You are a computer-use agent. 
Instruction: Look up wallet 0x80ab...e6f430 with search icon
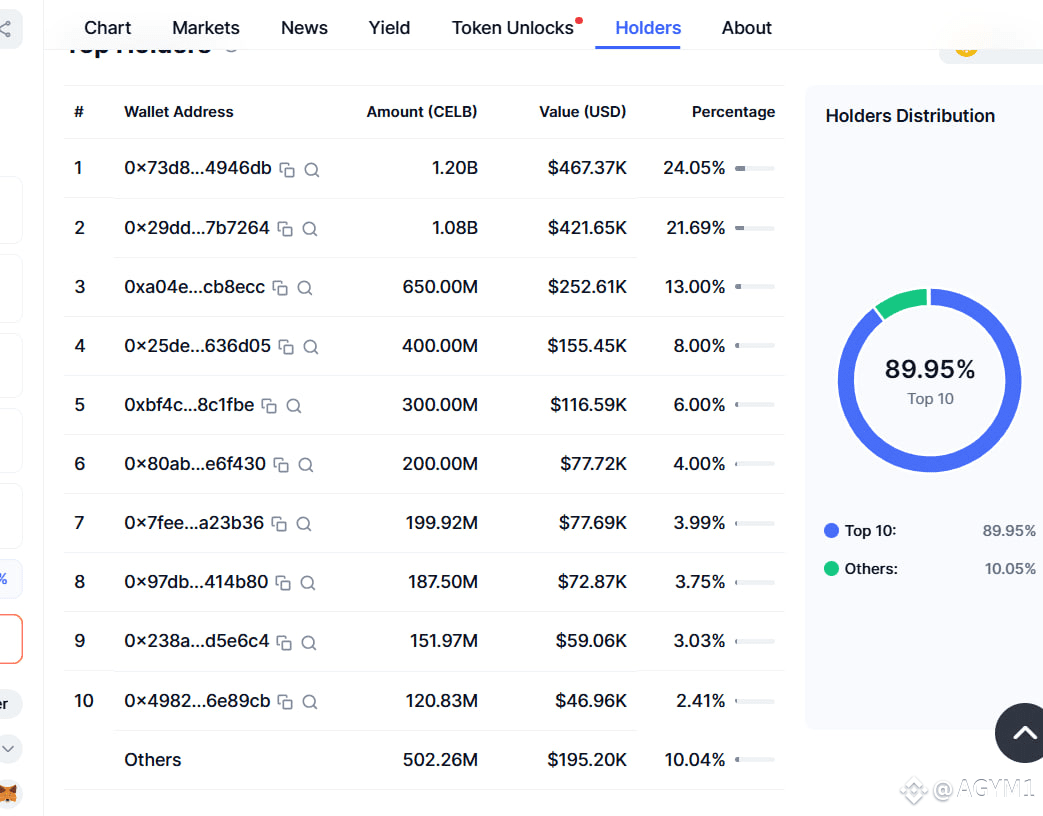click(305, 465)
